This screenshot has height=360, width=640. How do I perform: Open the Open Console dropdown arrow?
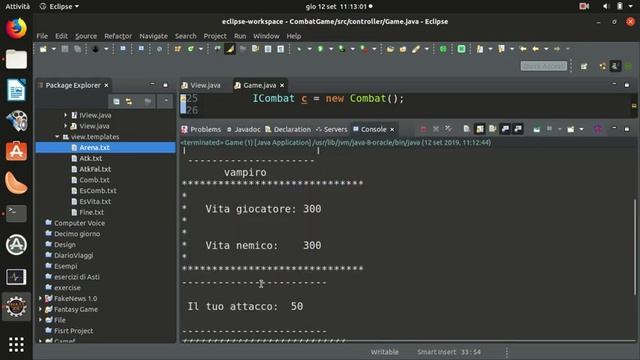[x=581, y=129]
